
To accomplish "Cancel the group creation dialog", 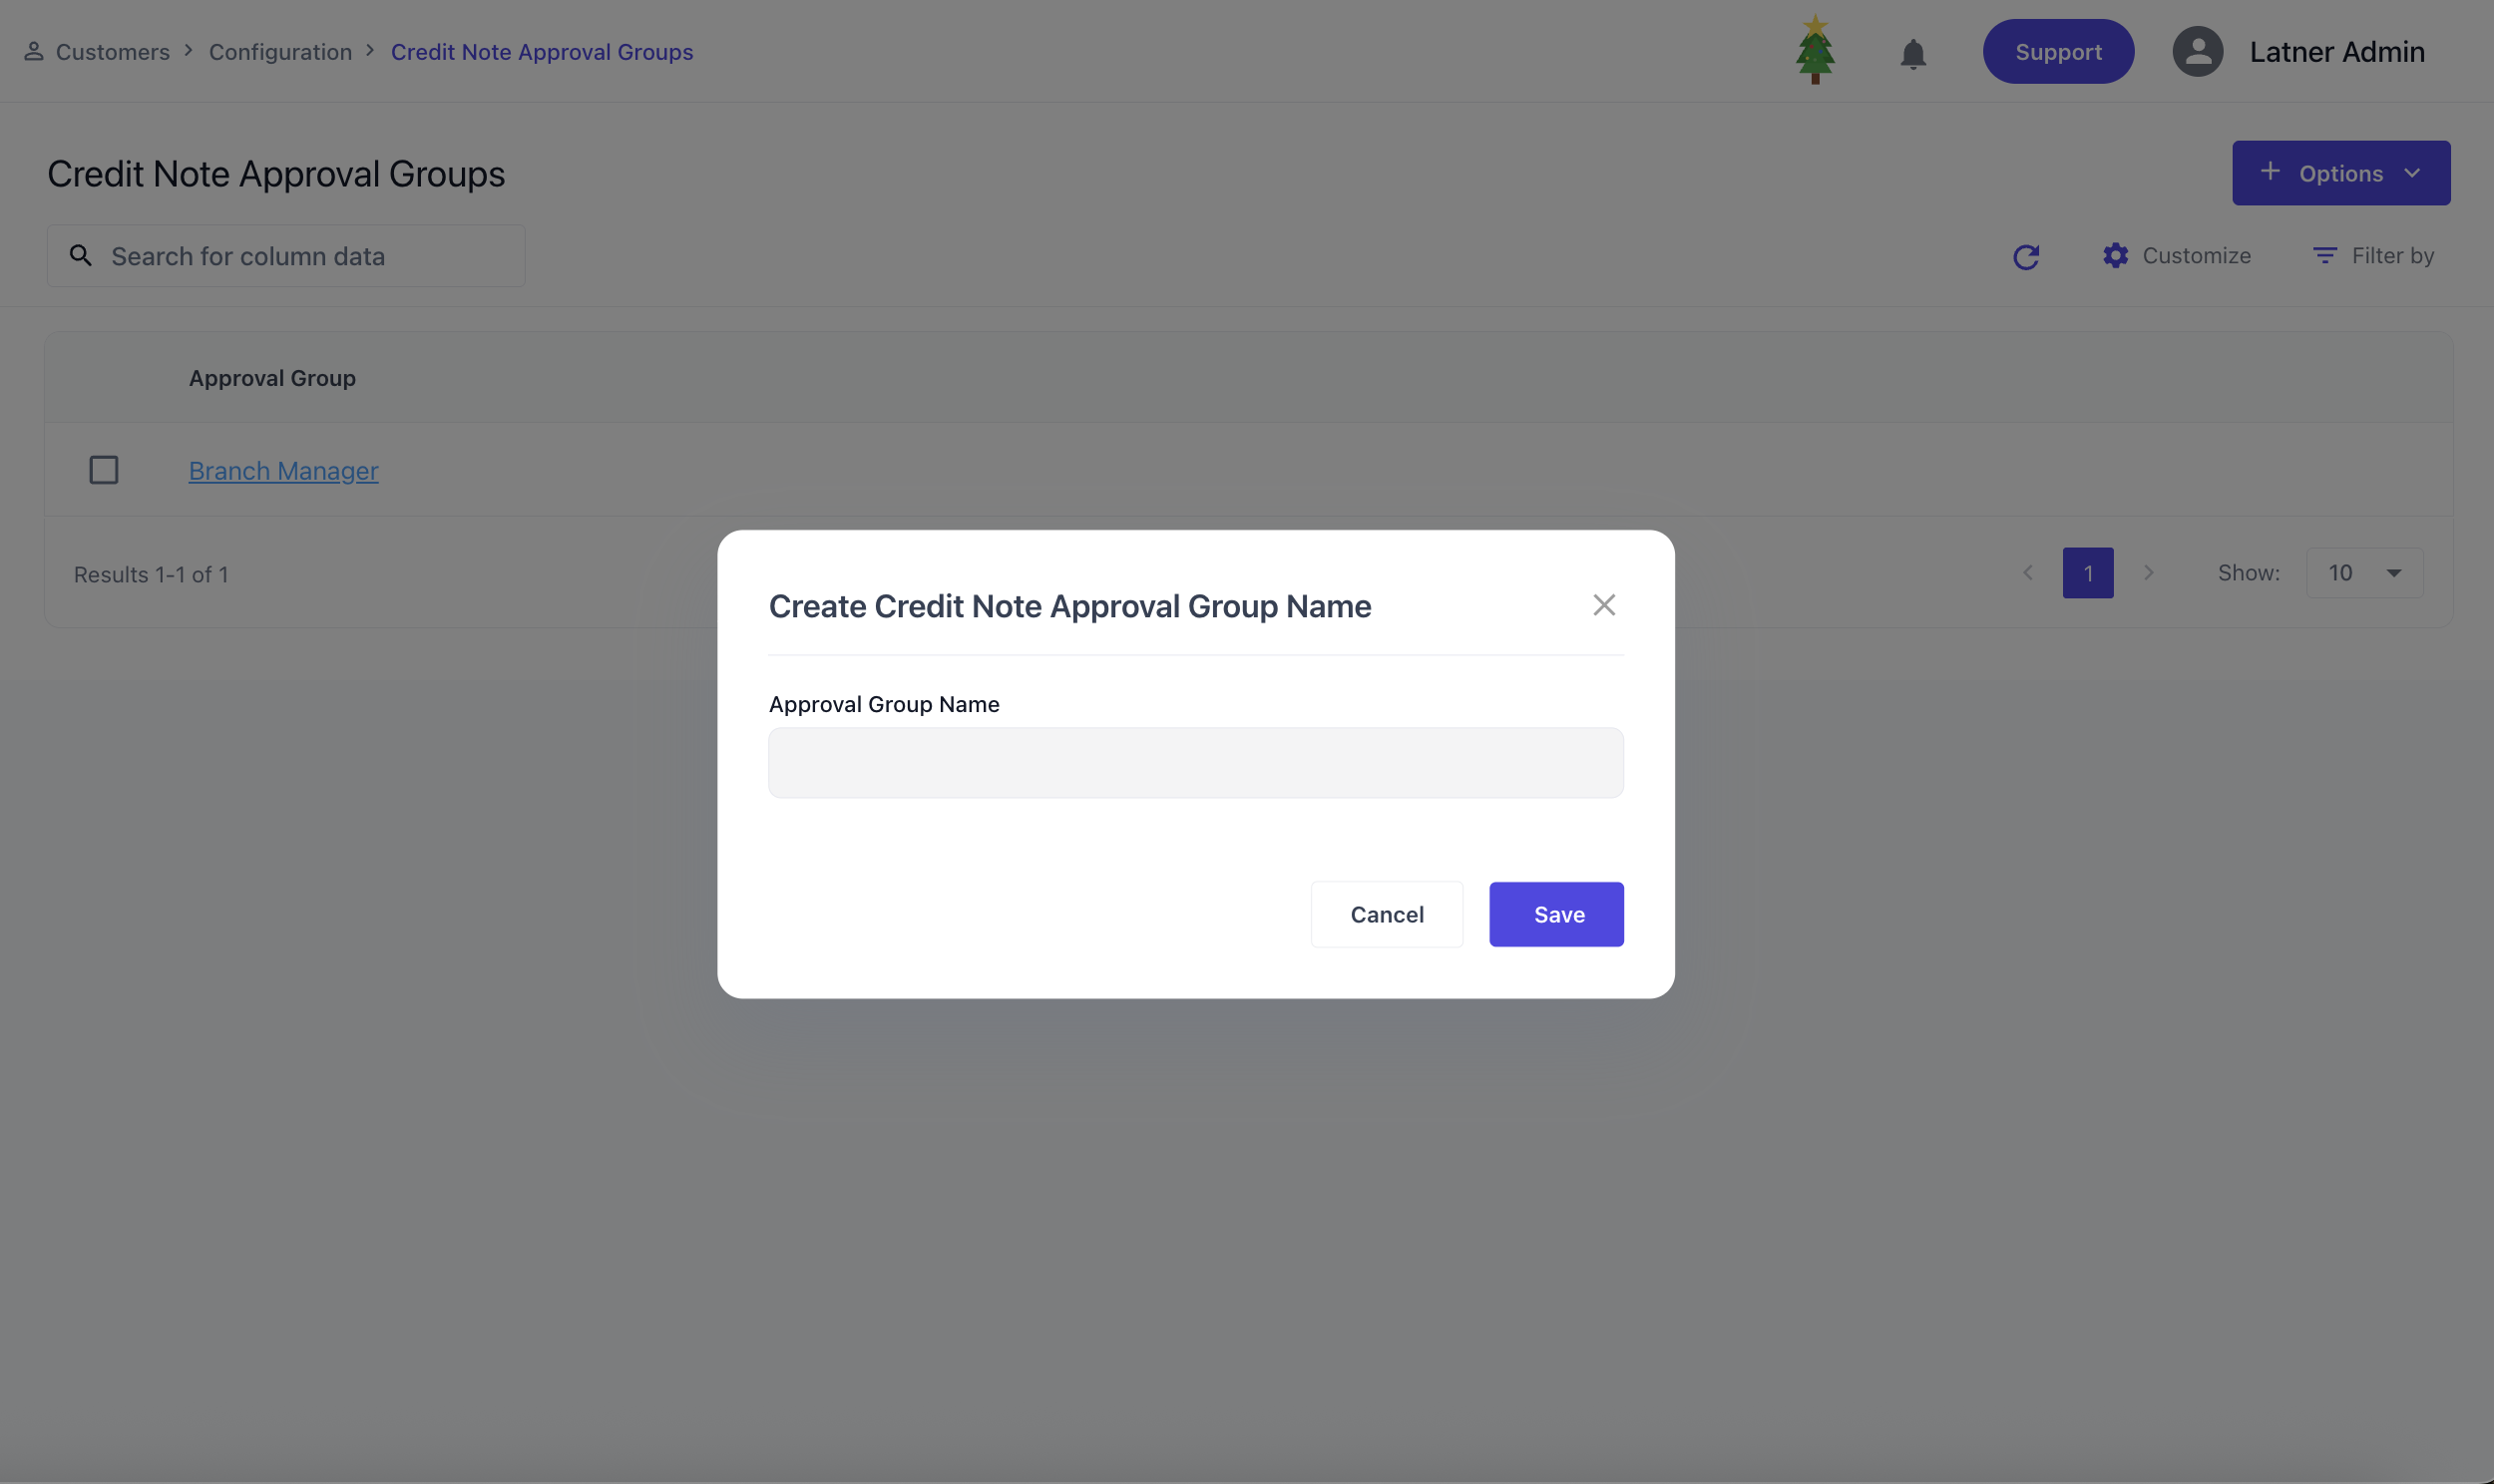I will [x=1386, y=914].
